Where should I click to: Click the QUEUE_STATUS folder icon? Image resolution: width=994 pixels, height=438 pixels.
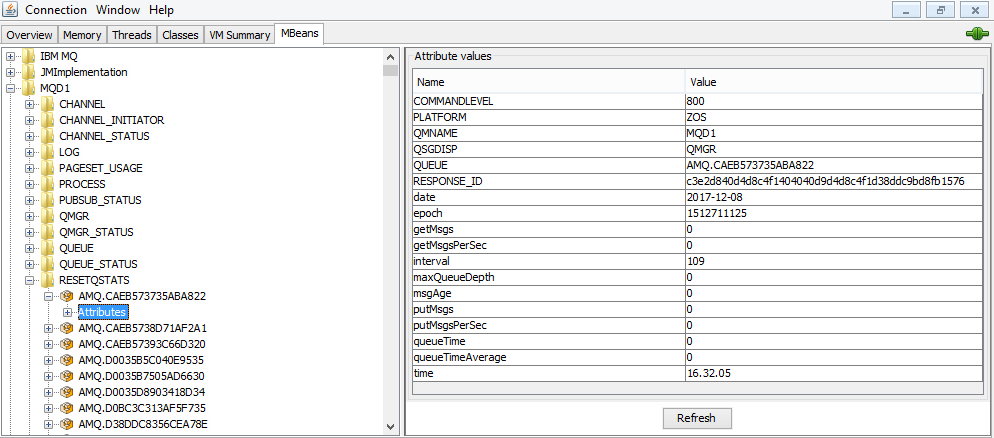point(48,264)
